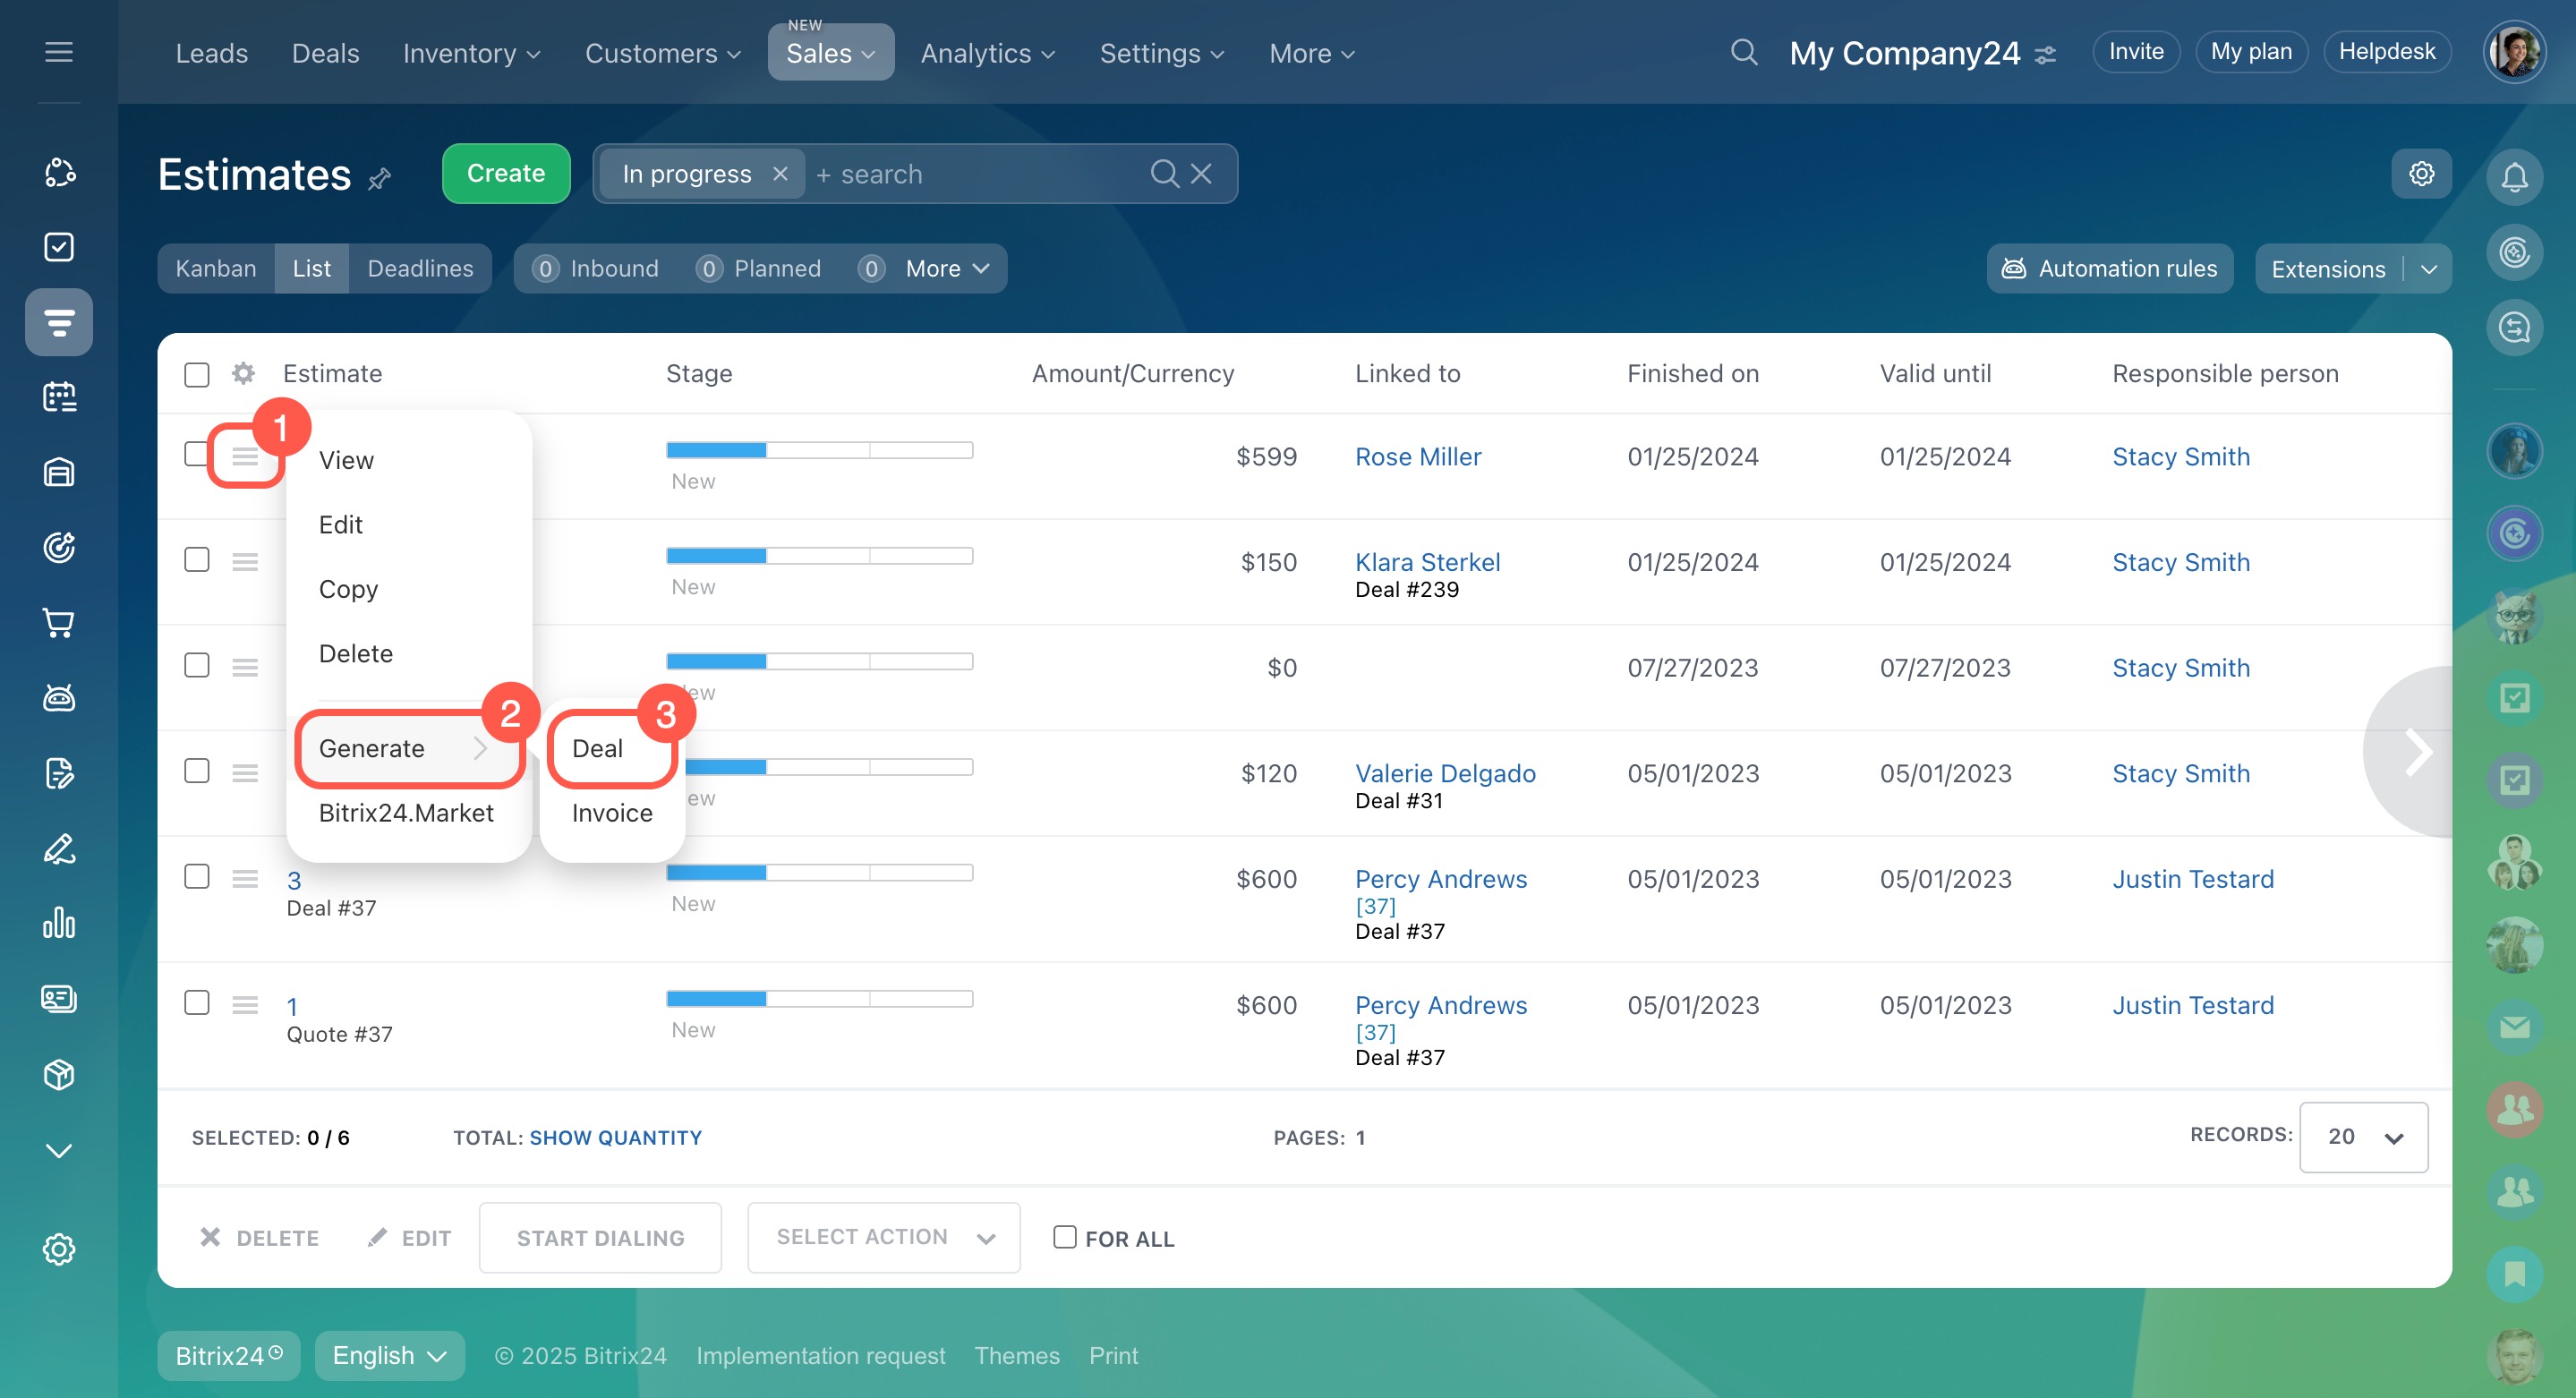Open the sidebar settings gear icon
2576x1398 pixels.
[x=59, y=1249]
